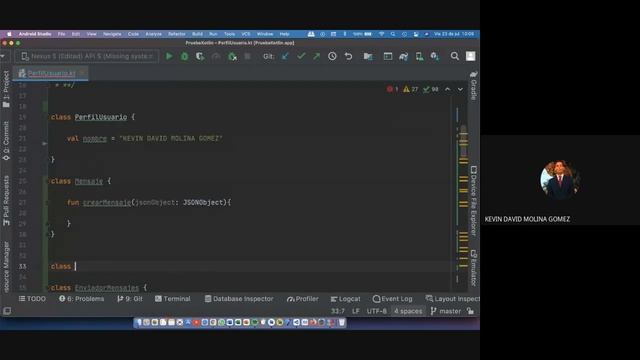640x360 pixels.
Task: Open the Resource Manager side panel
Action: pyautogui.click(x=6, y=266)
